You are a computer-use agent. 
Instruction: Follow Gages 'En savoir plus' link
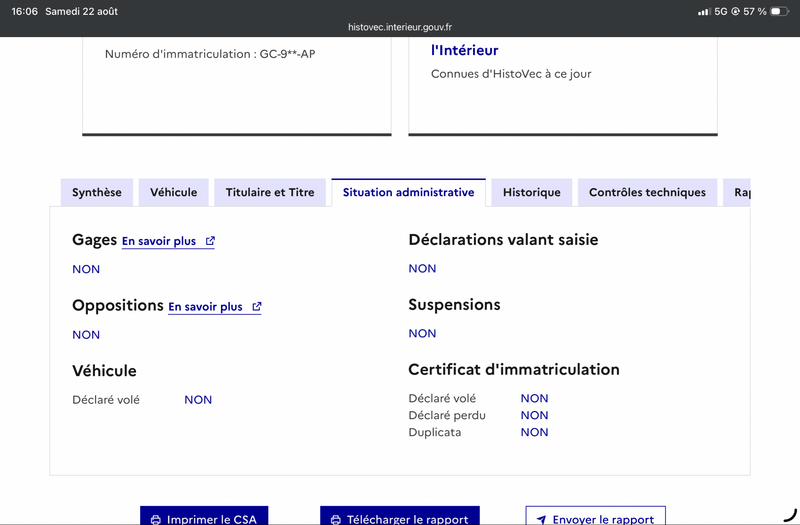(x=168, y=241)
